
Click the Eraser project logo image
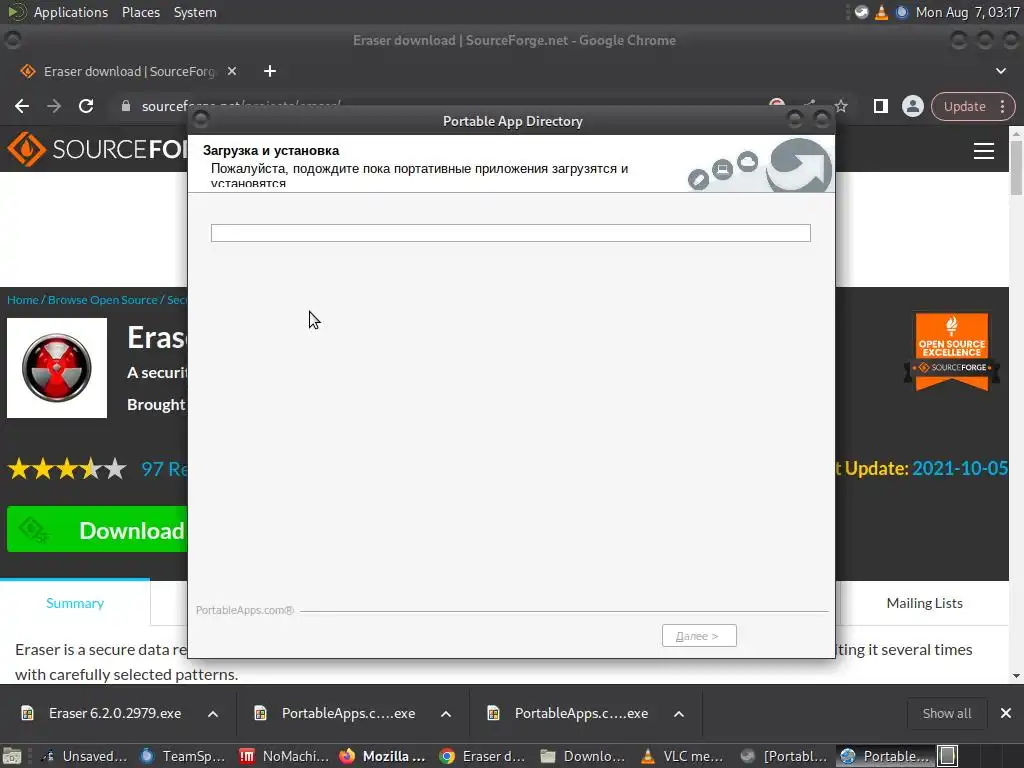point(57,368)
